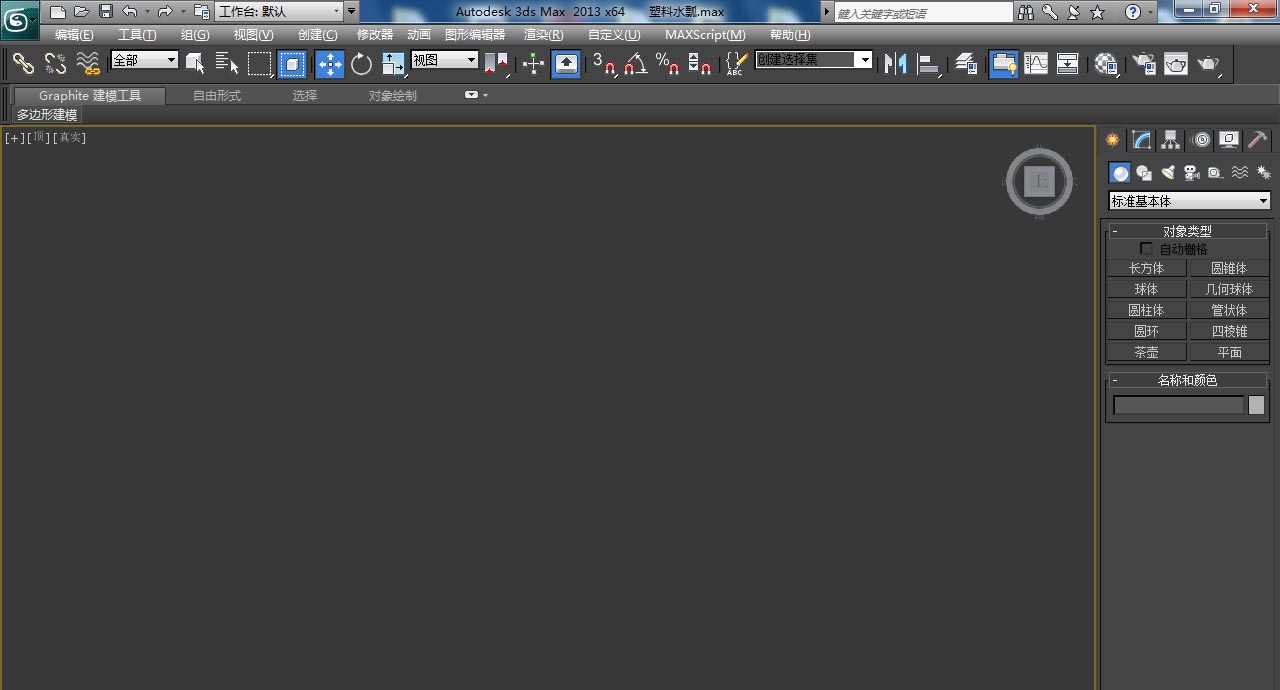
Task: Toggle the 3D Snaps button
Action: [603, 64]
